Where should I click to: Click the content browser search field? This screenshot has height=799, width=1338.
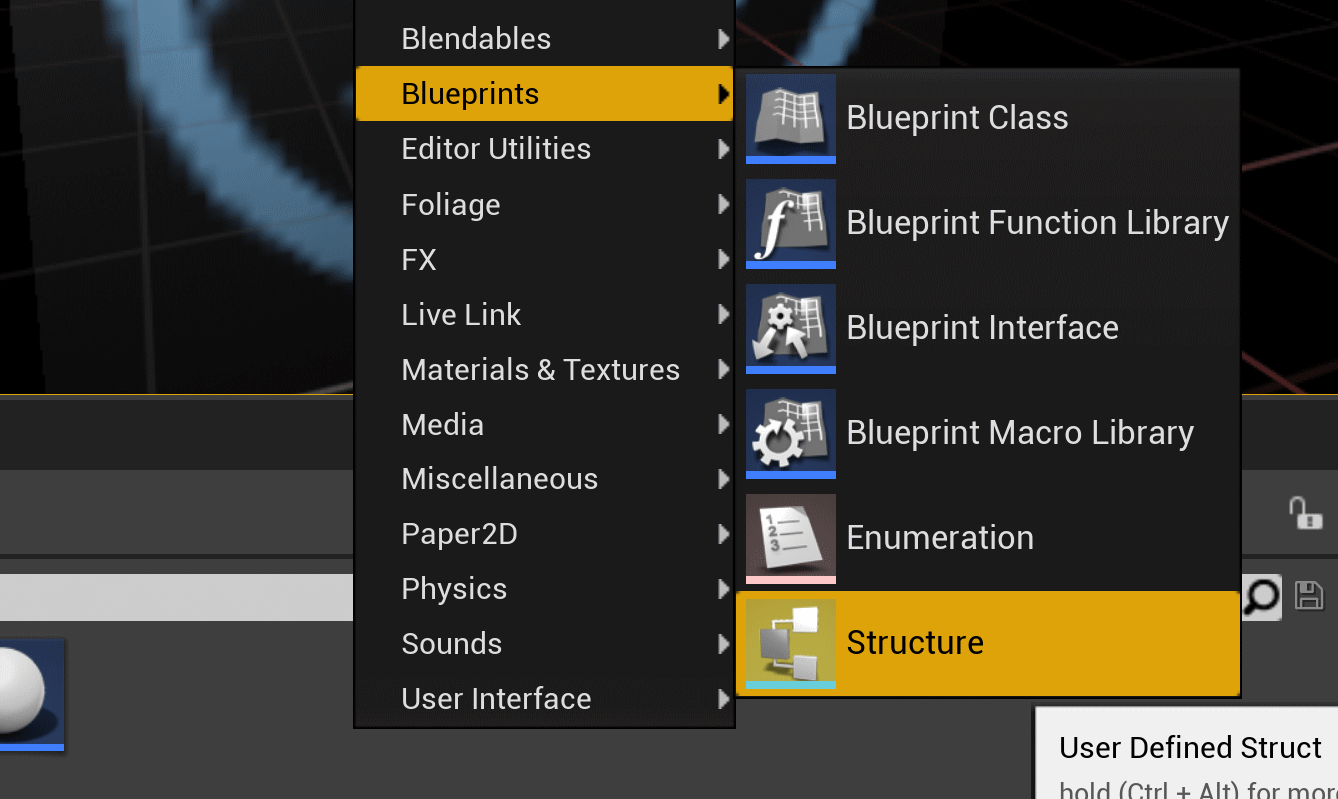pyautogui.click(x=177, y=597)
